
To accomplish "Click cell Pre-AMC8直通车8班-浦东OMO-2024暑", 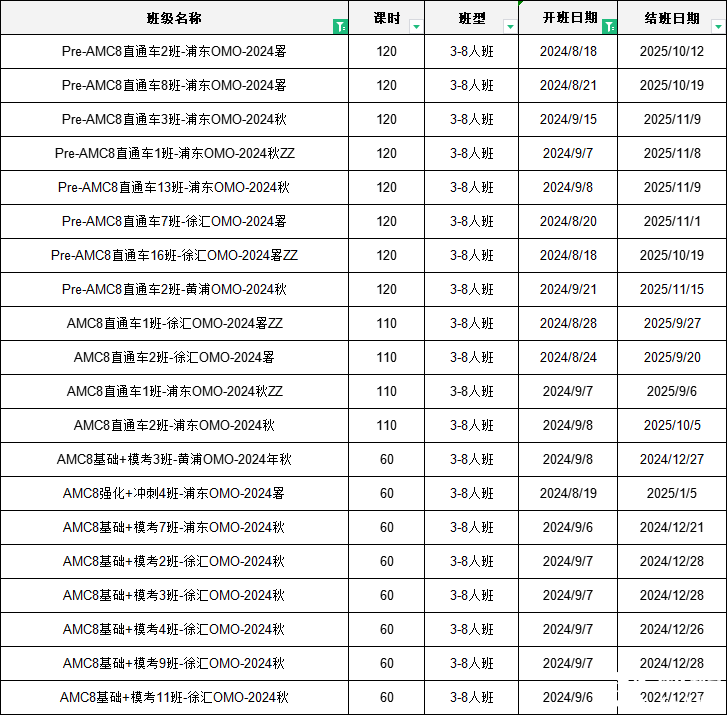I will pyautogui.click(x=174, y=85).
